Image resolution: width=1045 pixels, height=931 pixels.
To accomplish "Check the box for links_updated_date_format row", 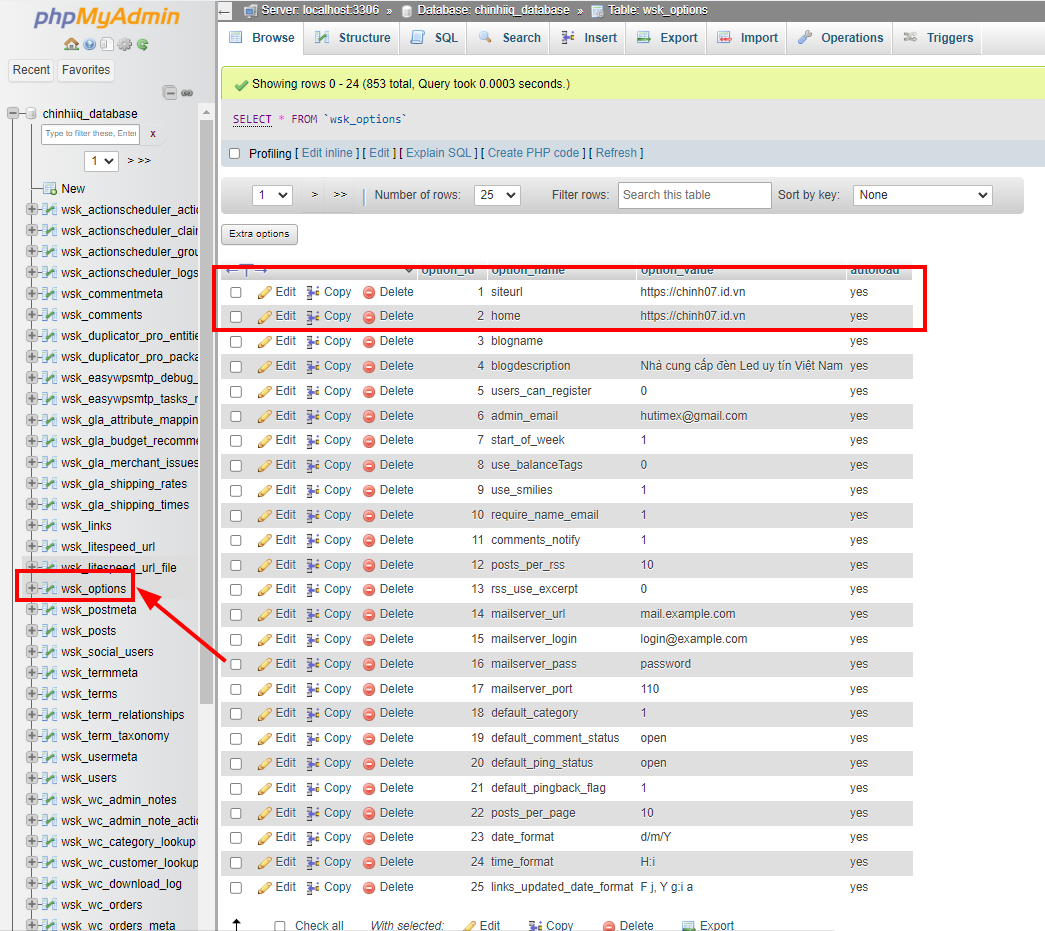I will click(236, 888).
